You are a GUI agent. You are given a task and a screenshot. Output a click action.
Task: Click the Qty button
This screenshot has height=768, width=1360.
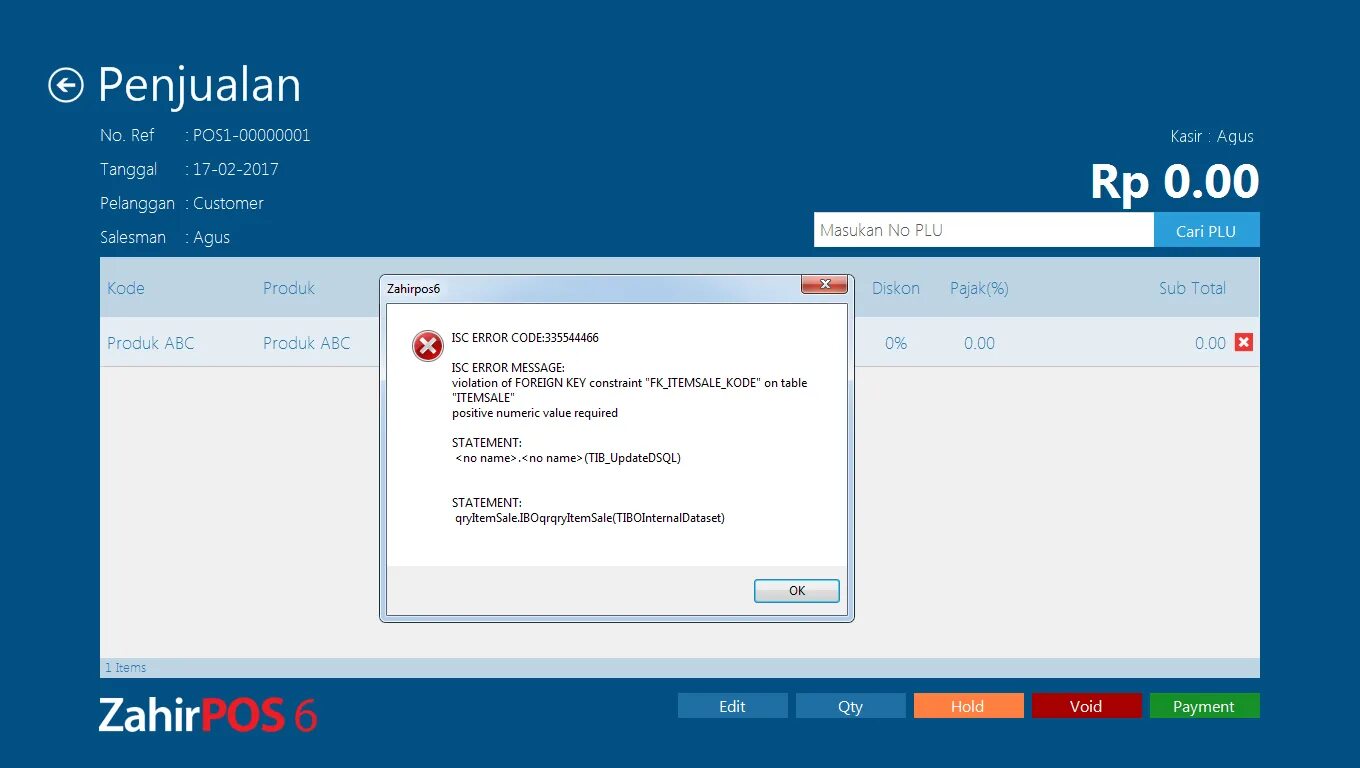pyautogui.click(x=850, y=706)
